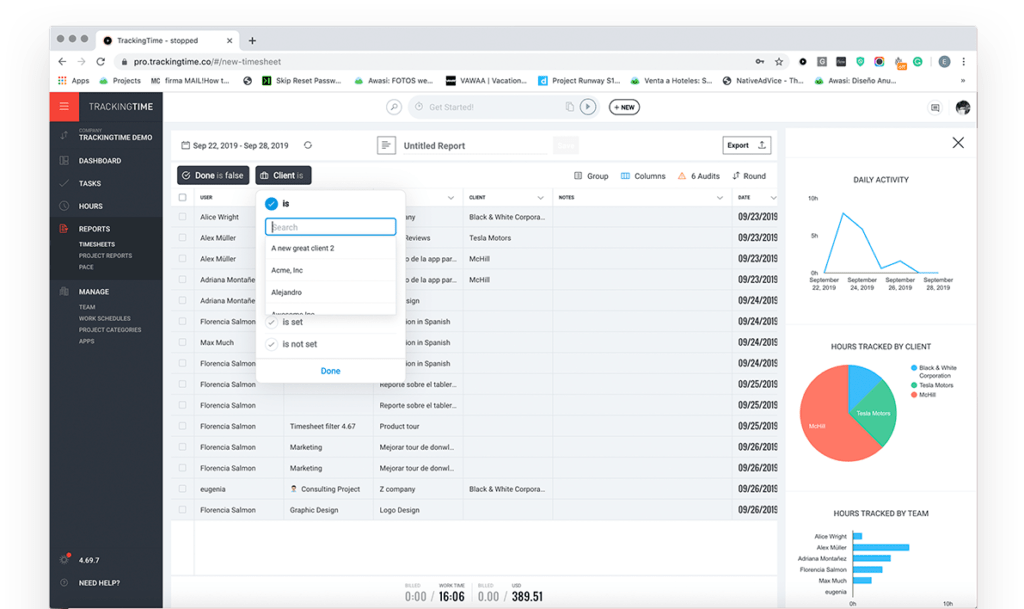Open the 'Client is' filter chip
The image size is (1024, 609).
(x=283, y=175)
